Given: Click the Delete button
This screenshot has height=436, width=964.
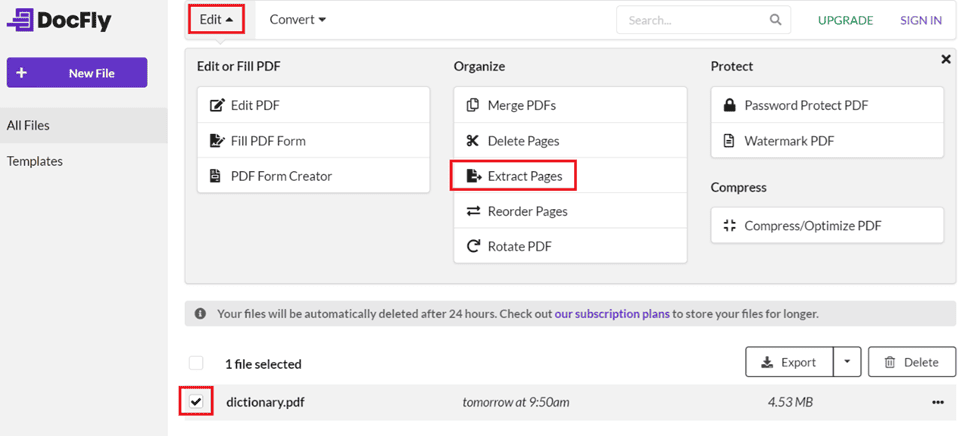Looking at the screenshot, I should point(912,362).
